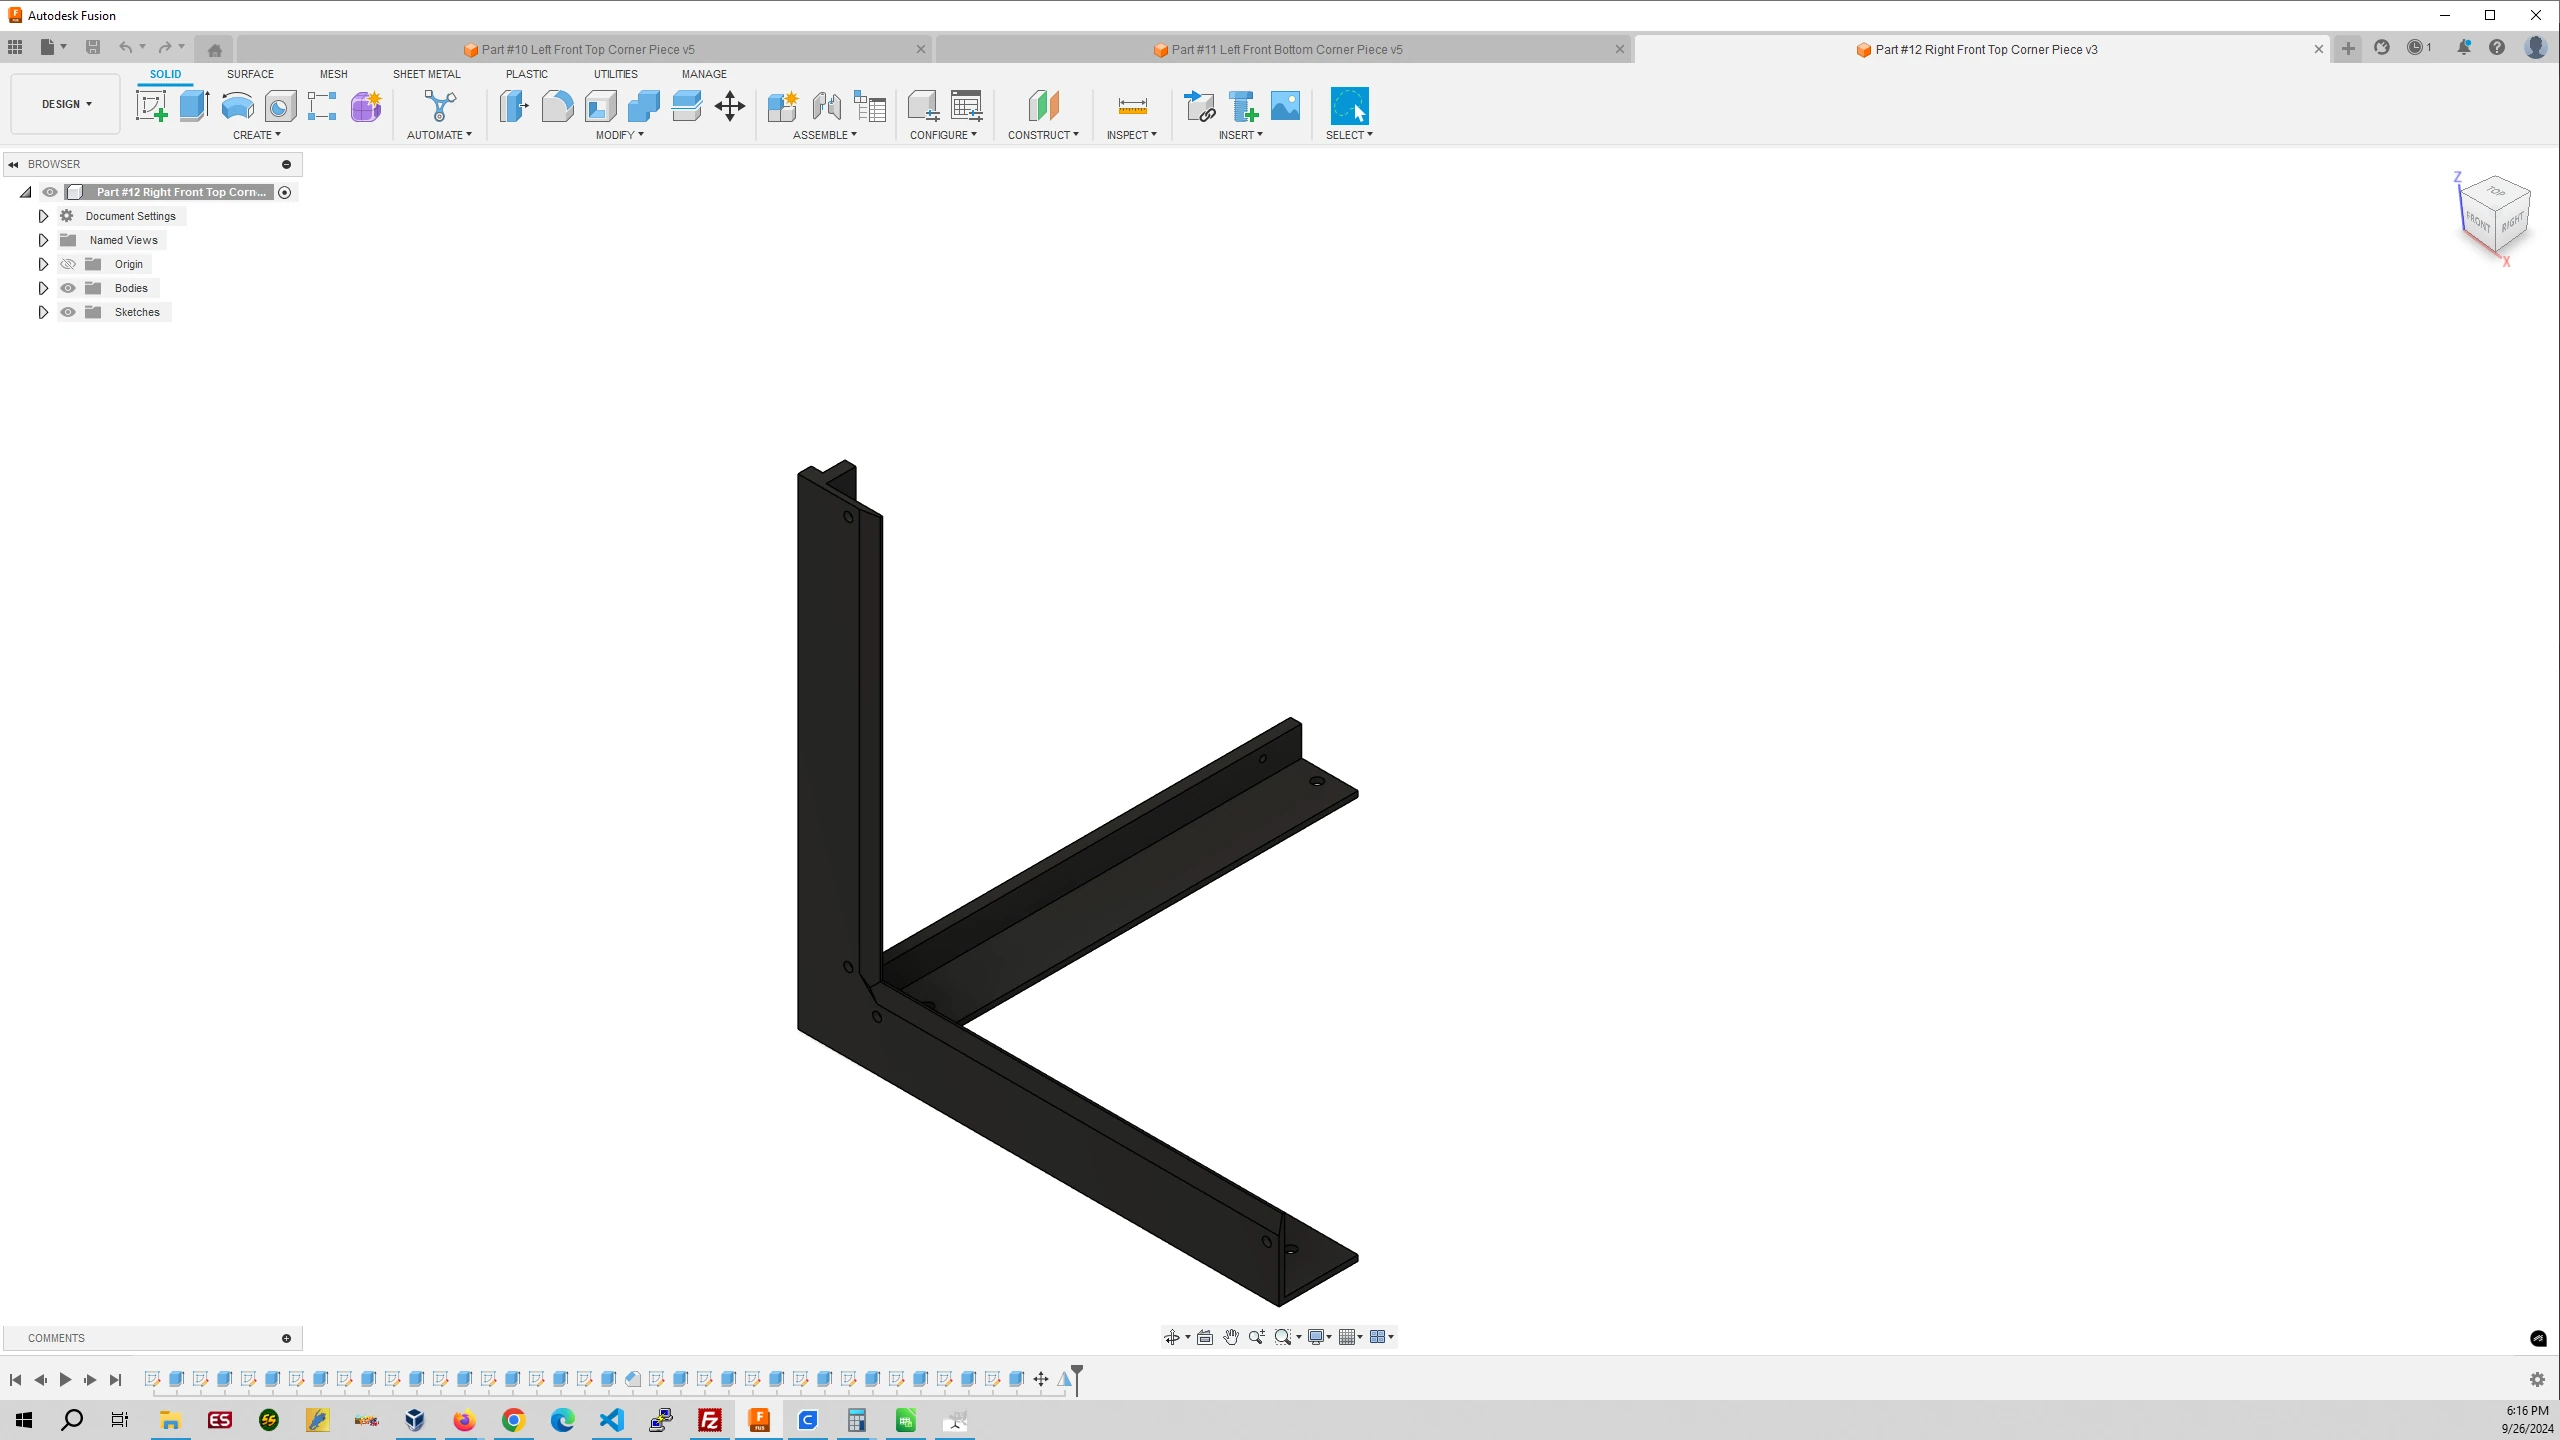This screenshot has width=2560, height=1440.
Task: Expand the Named Views node
Action: tap(43, 240)
